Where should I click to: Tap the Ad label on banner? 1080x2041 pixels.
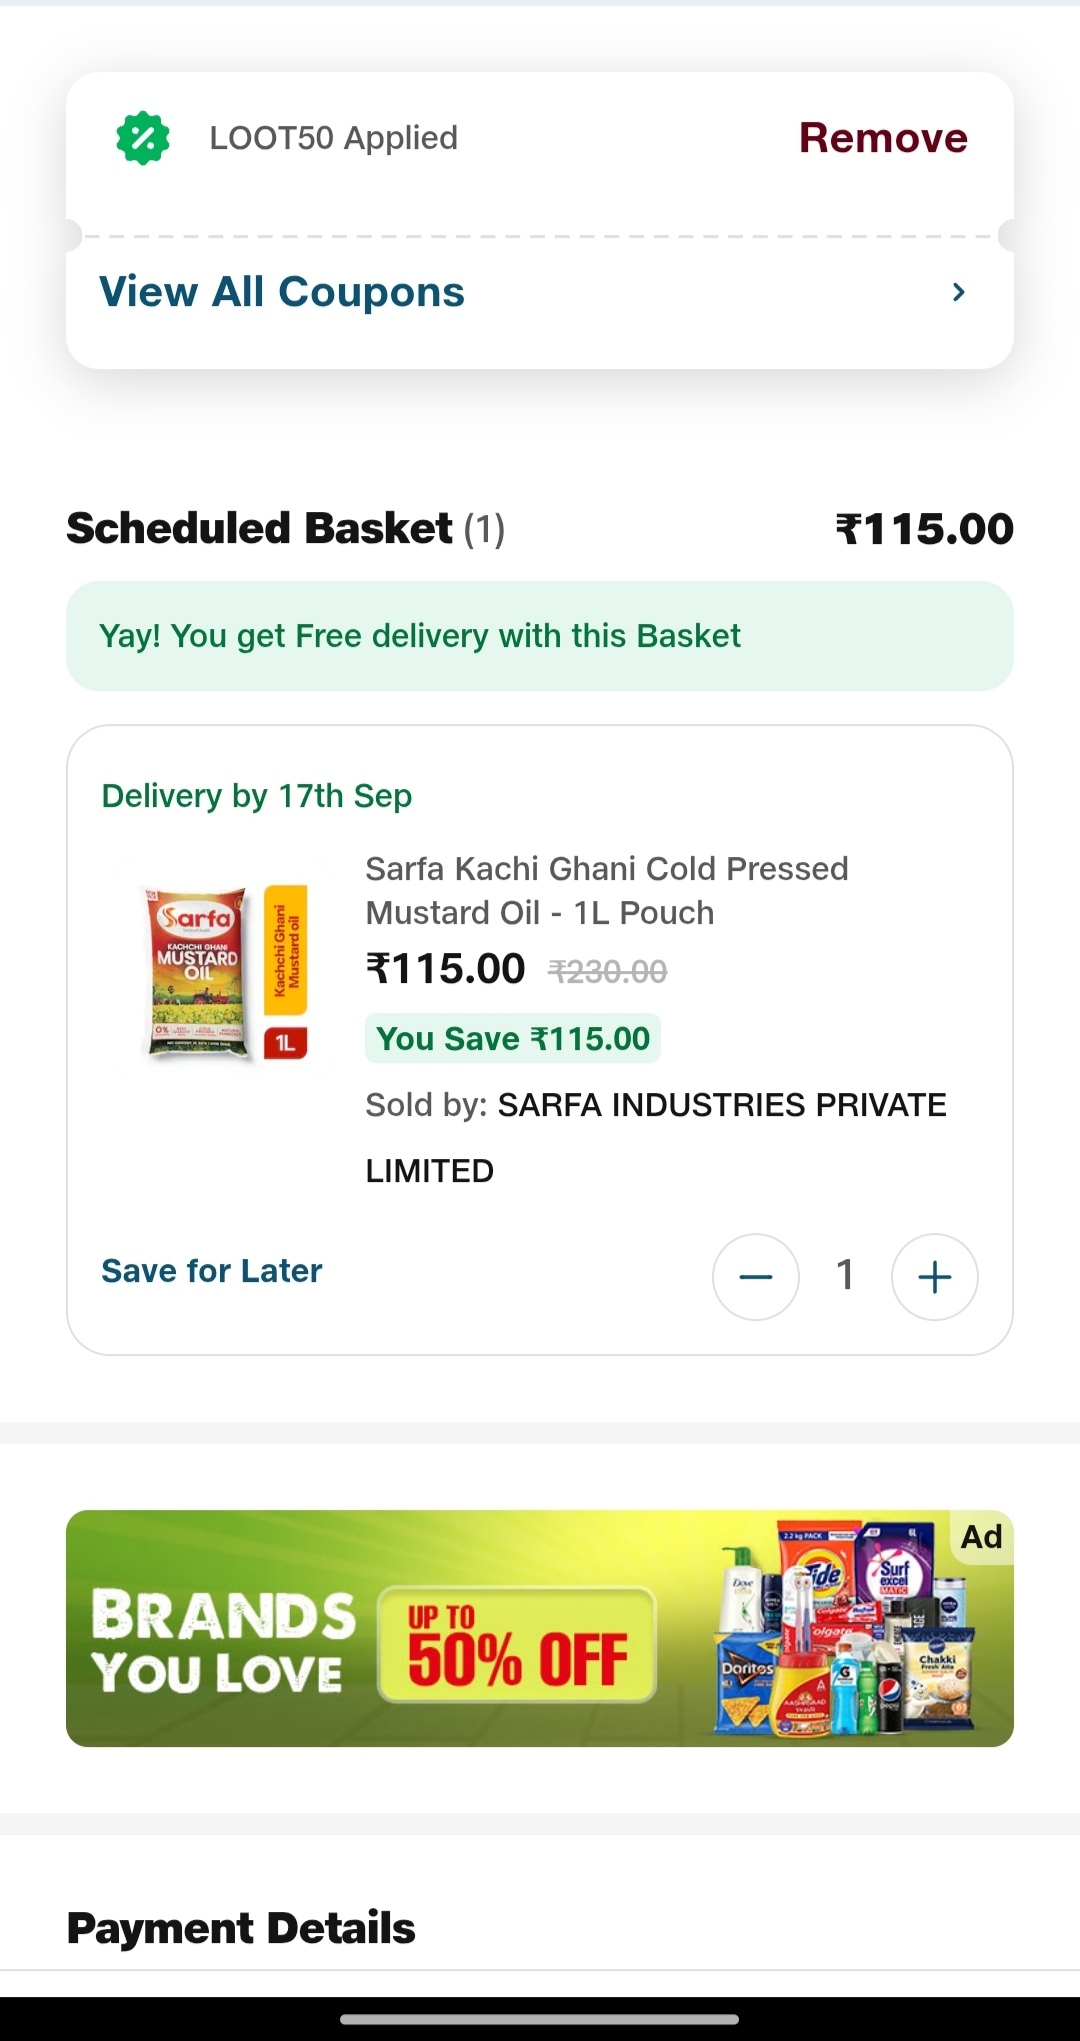[981, 1537]
